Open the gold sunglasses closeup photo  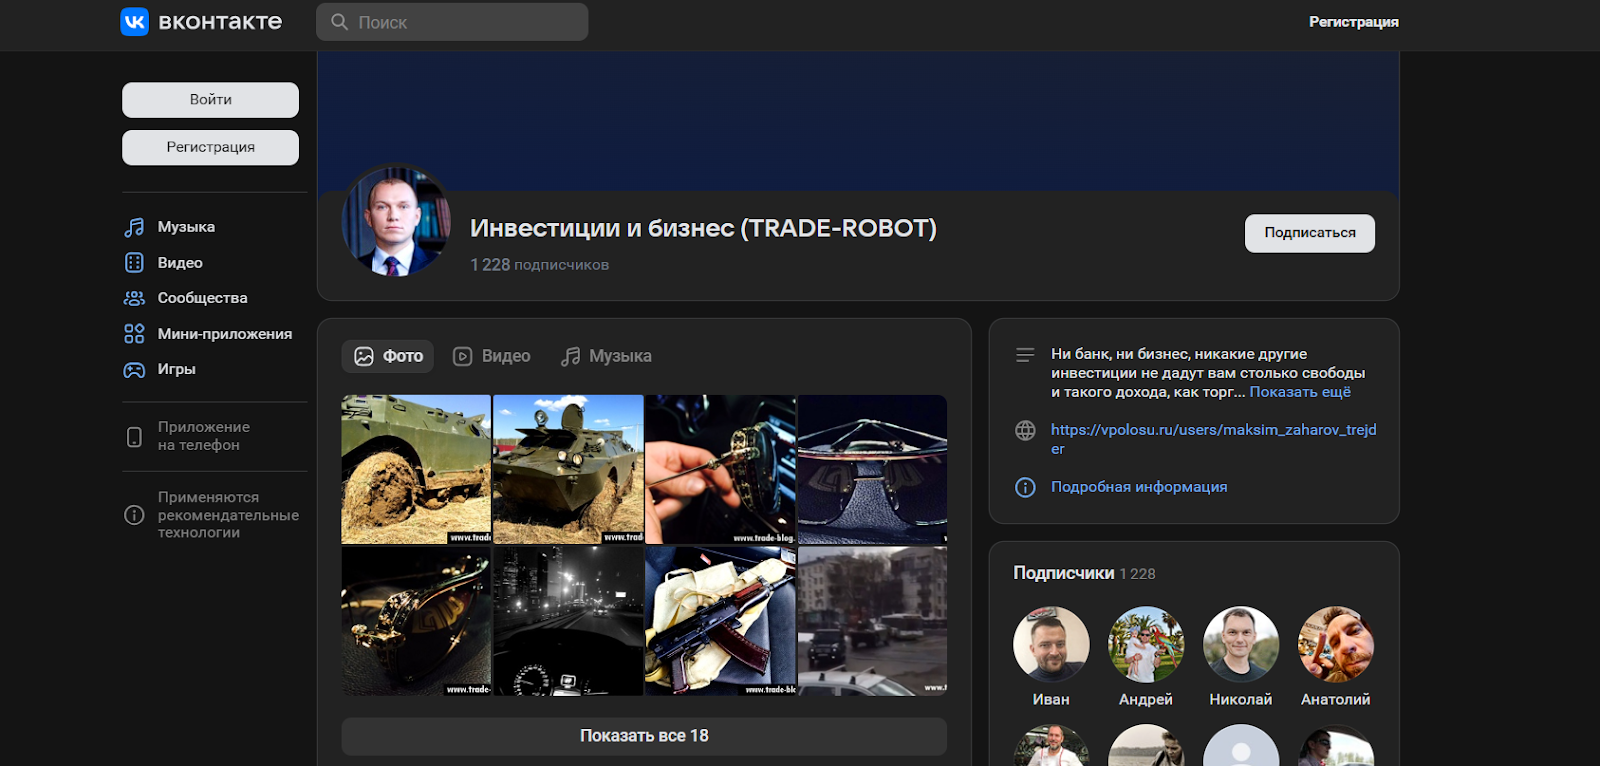coord(416,621)
